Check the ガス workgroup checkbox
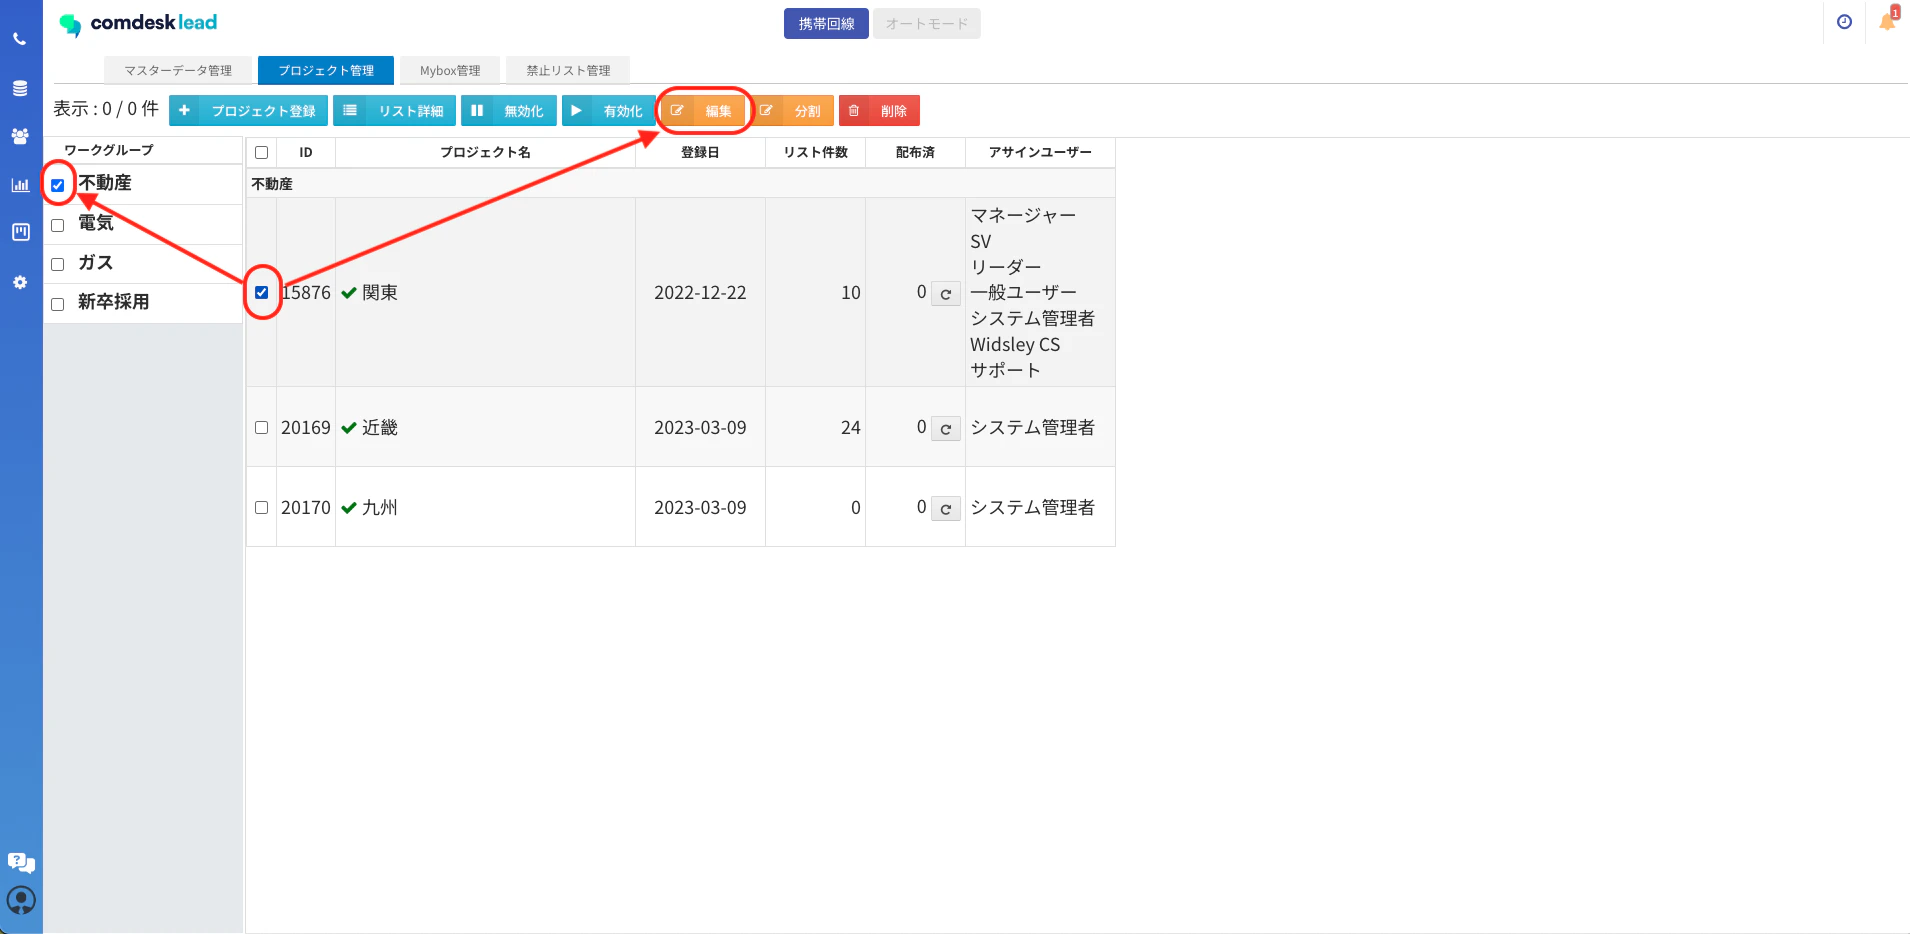 (58, 264)
